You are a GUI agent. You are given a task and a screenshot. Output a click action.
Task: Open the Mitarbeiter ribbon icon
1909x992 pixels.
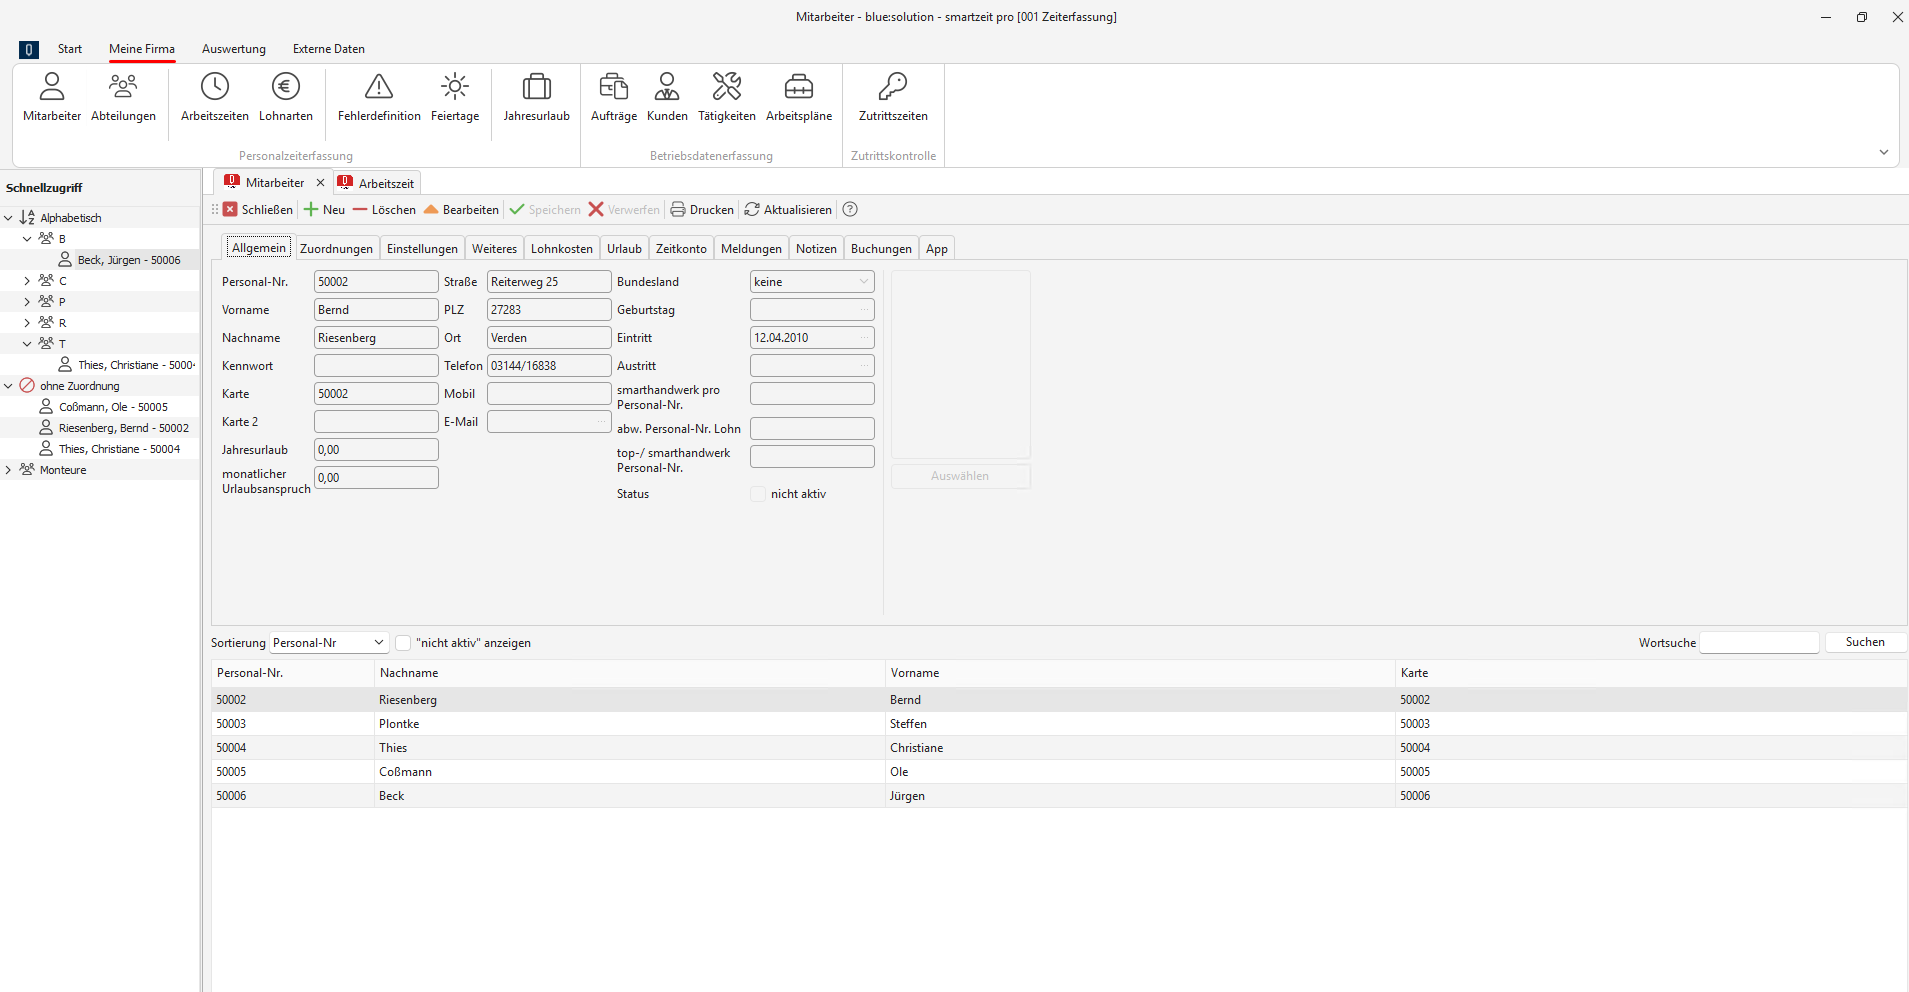(52, 98)
